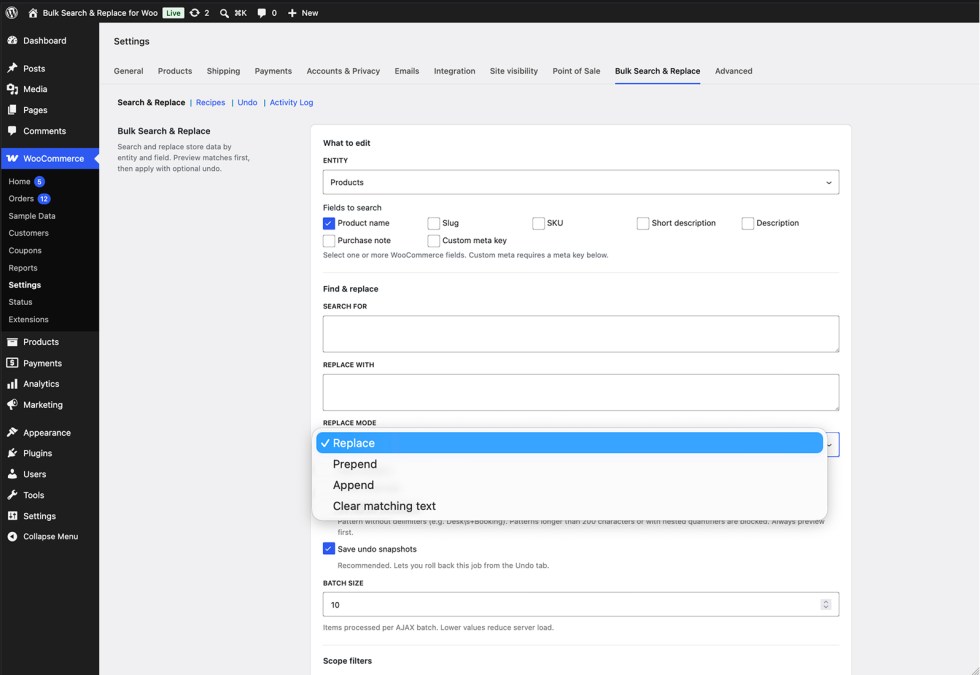The width and height of the screenshot is (980, 675).
Task: Open the Activity Log link
Action: (291, 102)
